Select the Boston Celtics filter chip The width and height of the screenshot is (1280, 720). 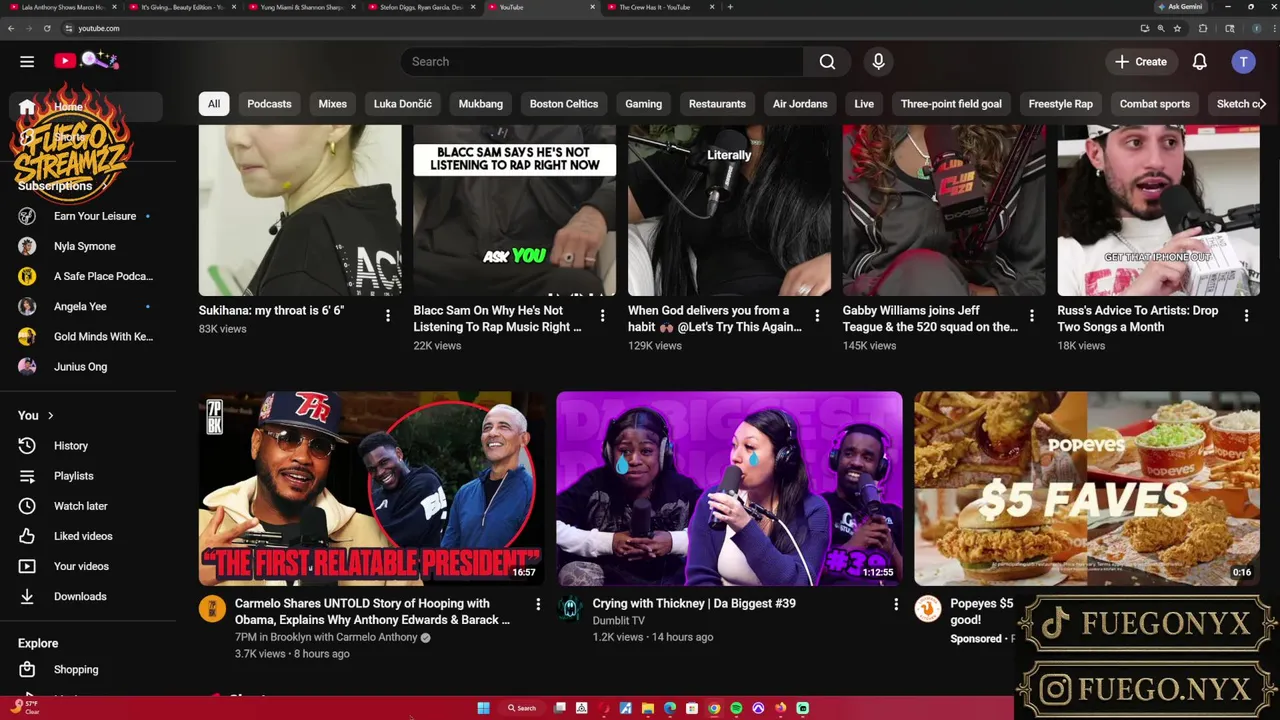[x=564, y=104]
